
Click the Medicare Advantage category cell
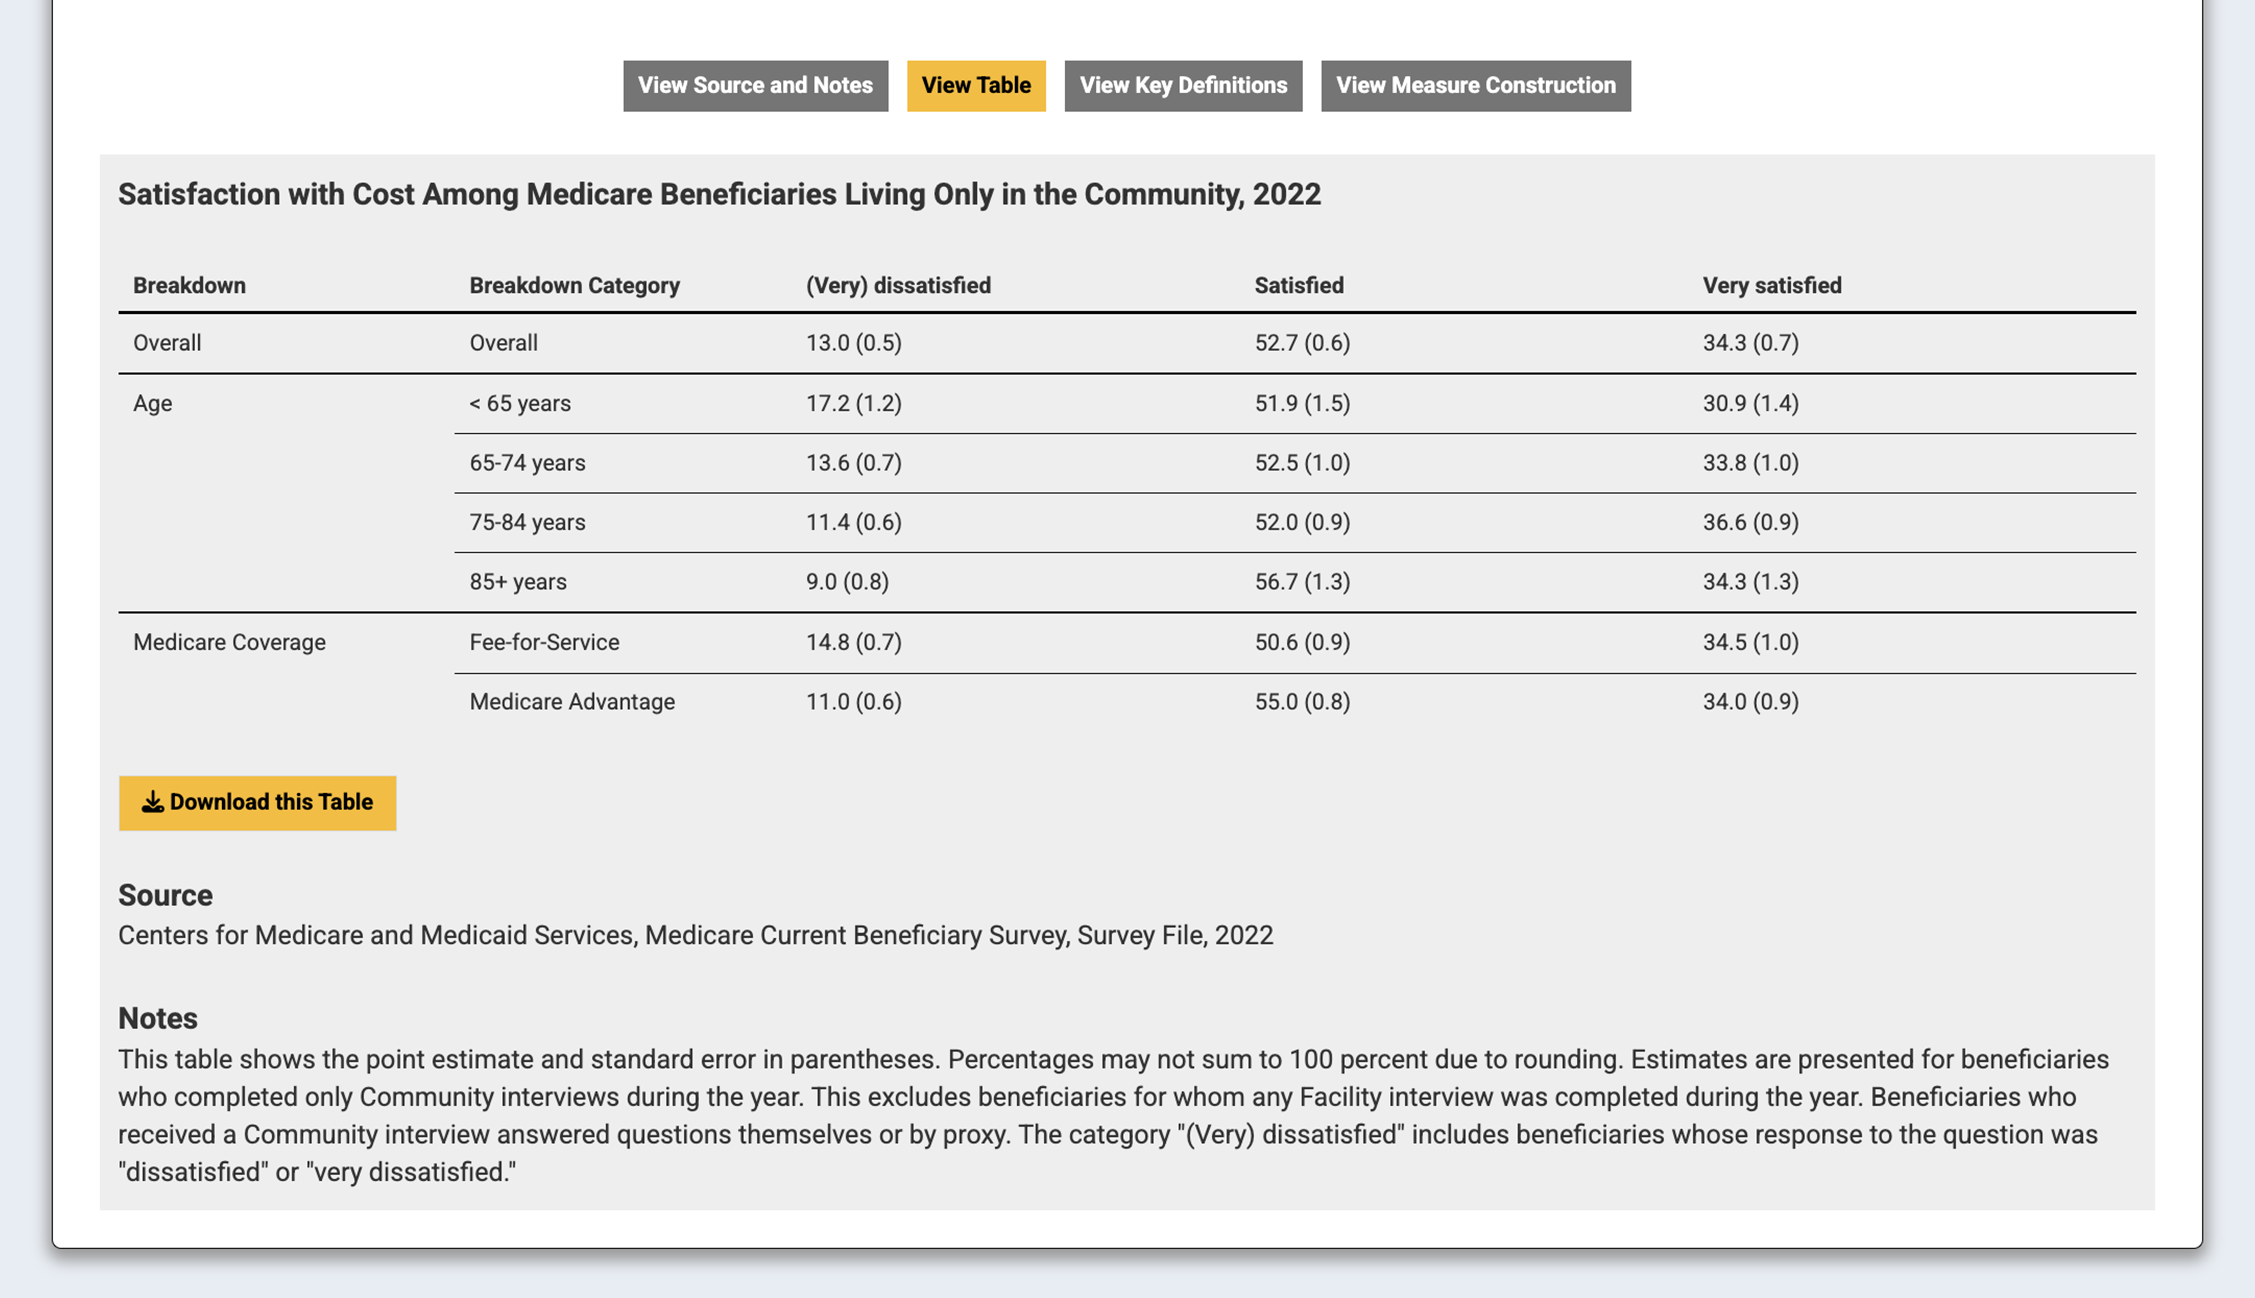tap(571, 702)
